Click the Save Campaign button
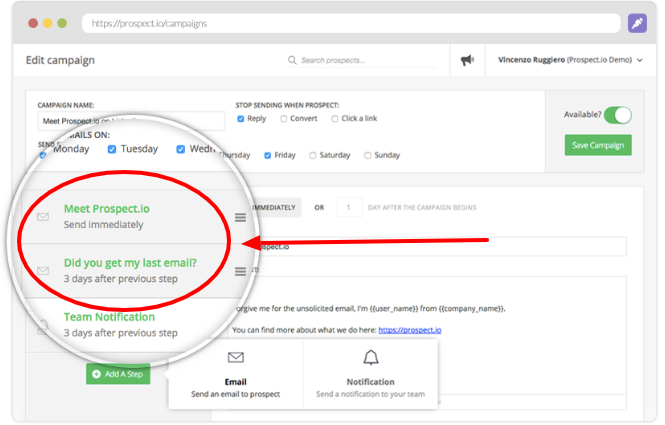665x425 pixels. coord(598,145)
